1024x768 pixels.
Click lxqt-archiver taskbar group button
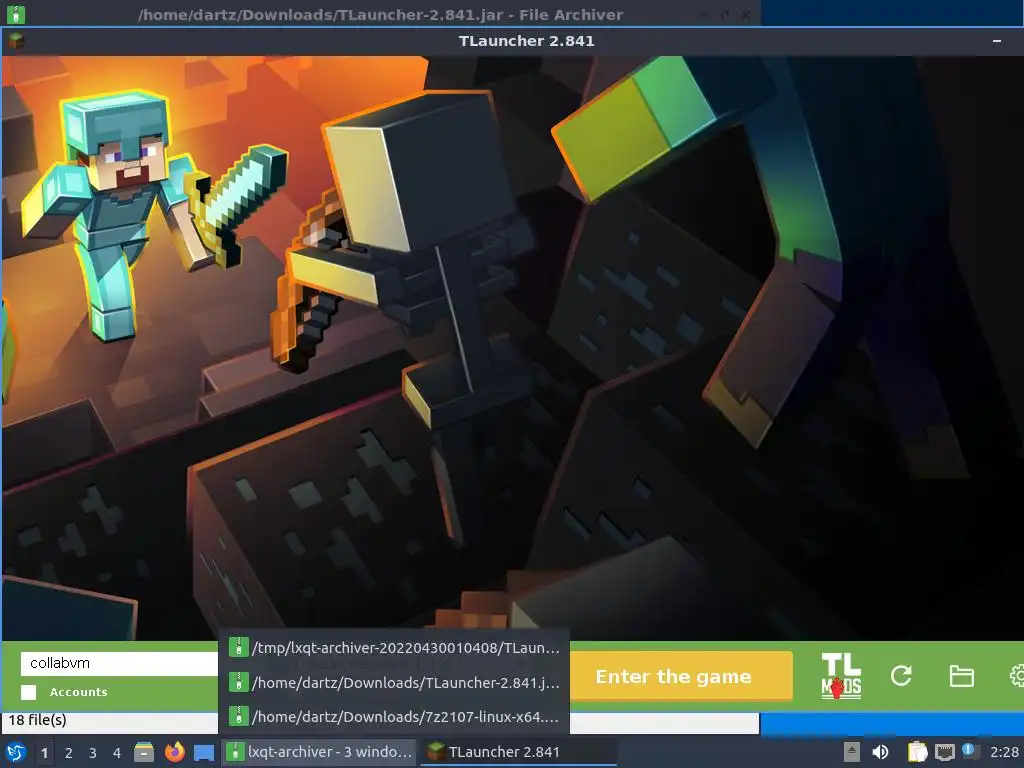tap(319, 752)
